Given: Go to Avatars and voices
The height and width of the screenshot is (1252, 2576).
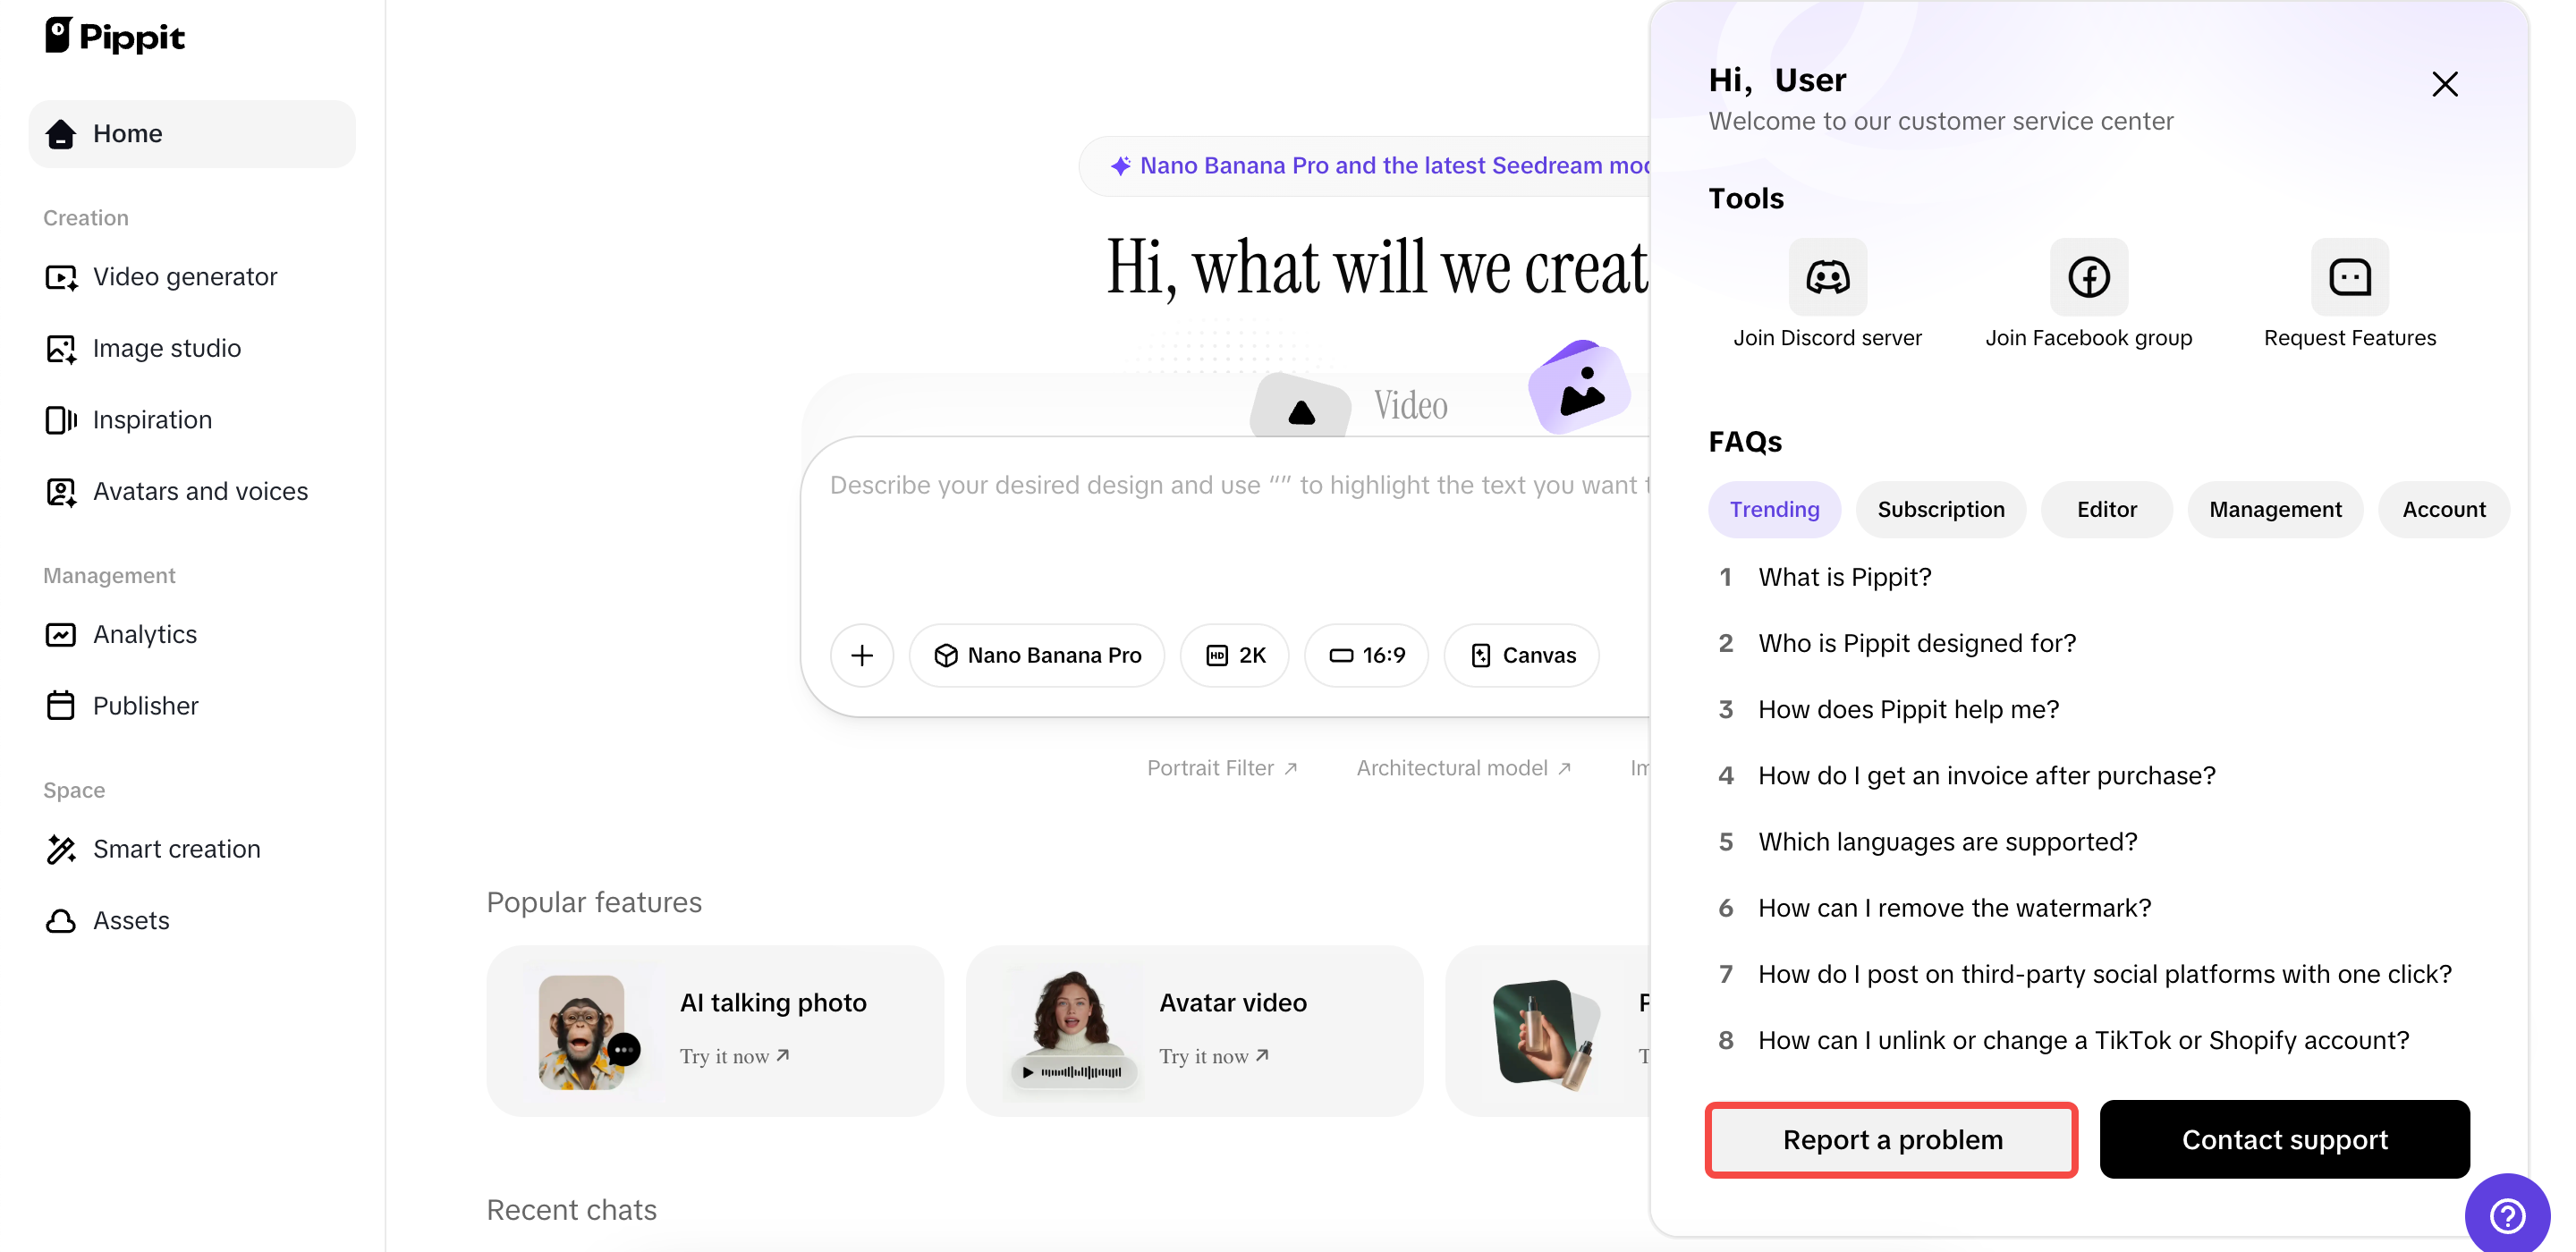Looking at the screenshot, I should click(200, 491).
